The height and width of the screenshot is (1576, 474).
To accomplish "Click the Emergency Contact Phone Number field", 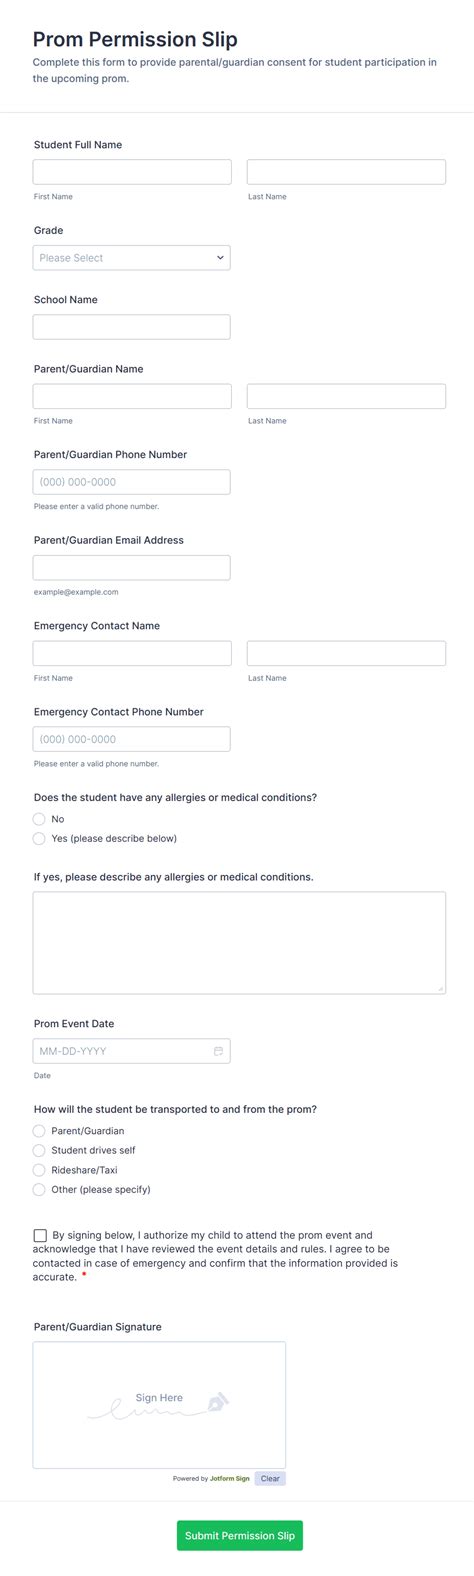I will click(x=131, y=739).
